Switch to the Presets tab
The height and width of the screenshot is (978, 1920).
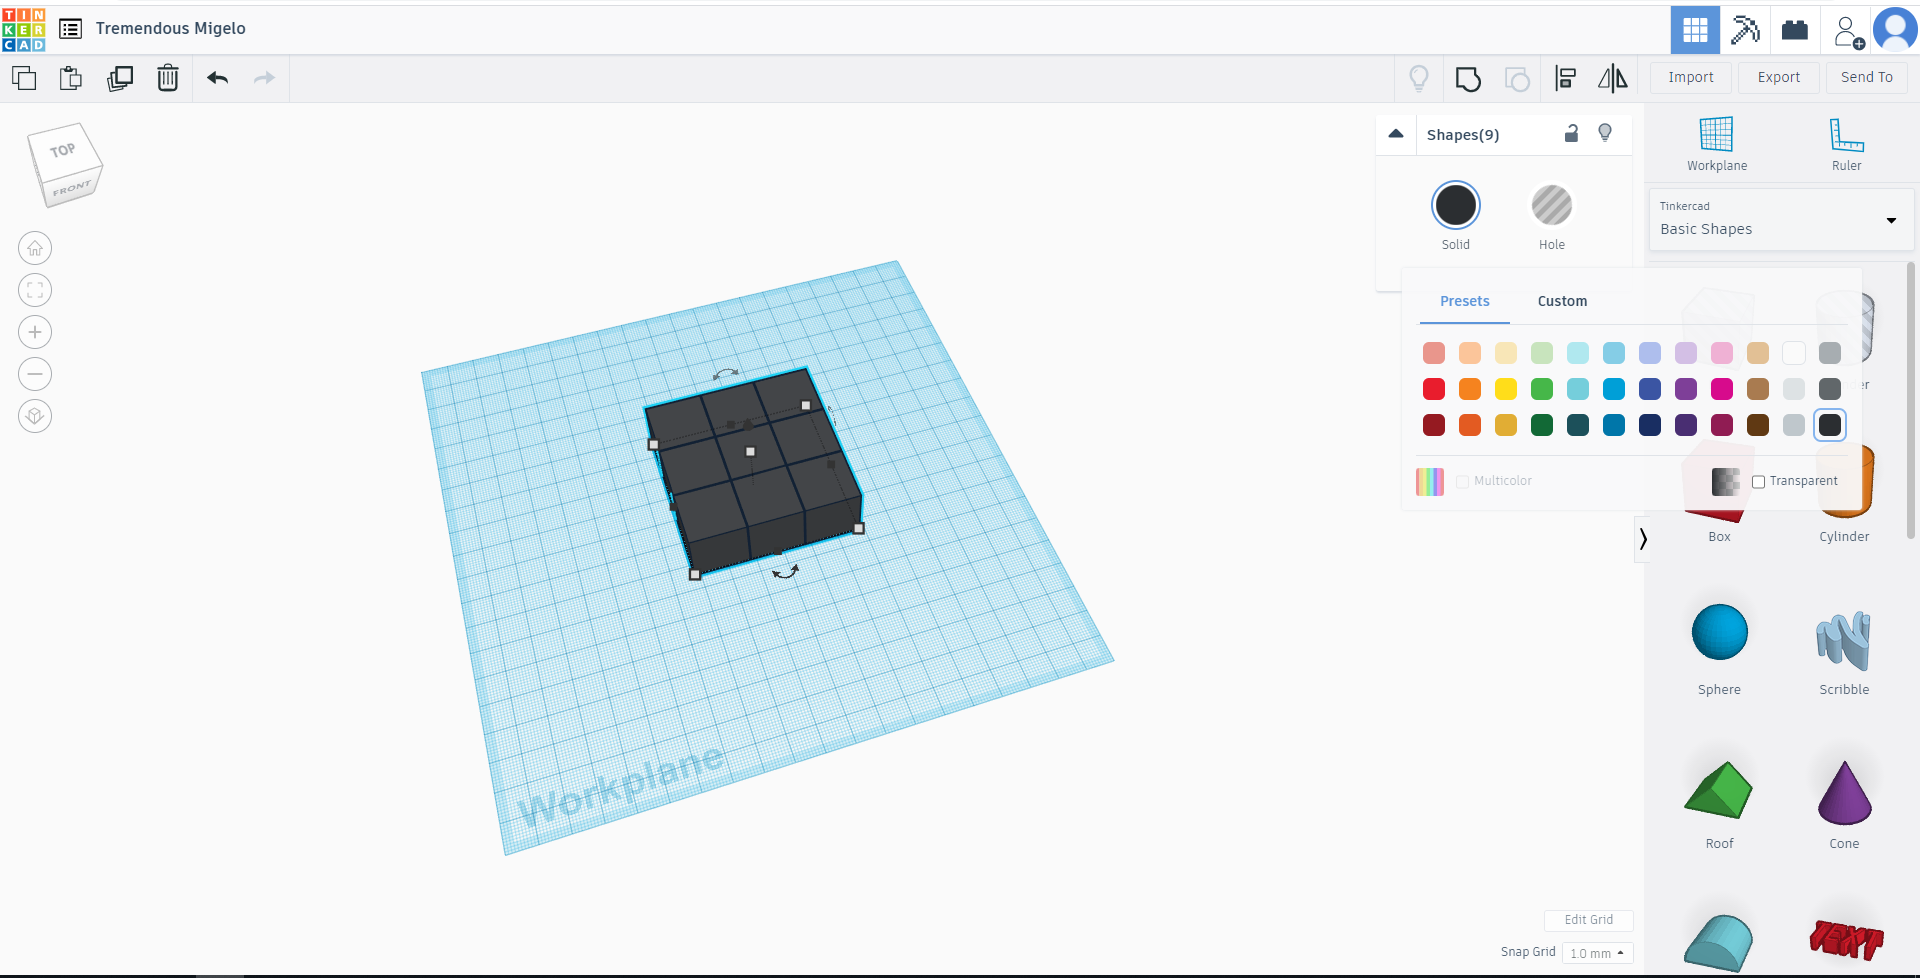point(1464,301)
